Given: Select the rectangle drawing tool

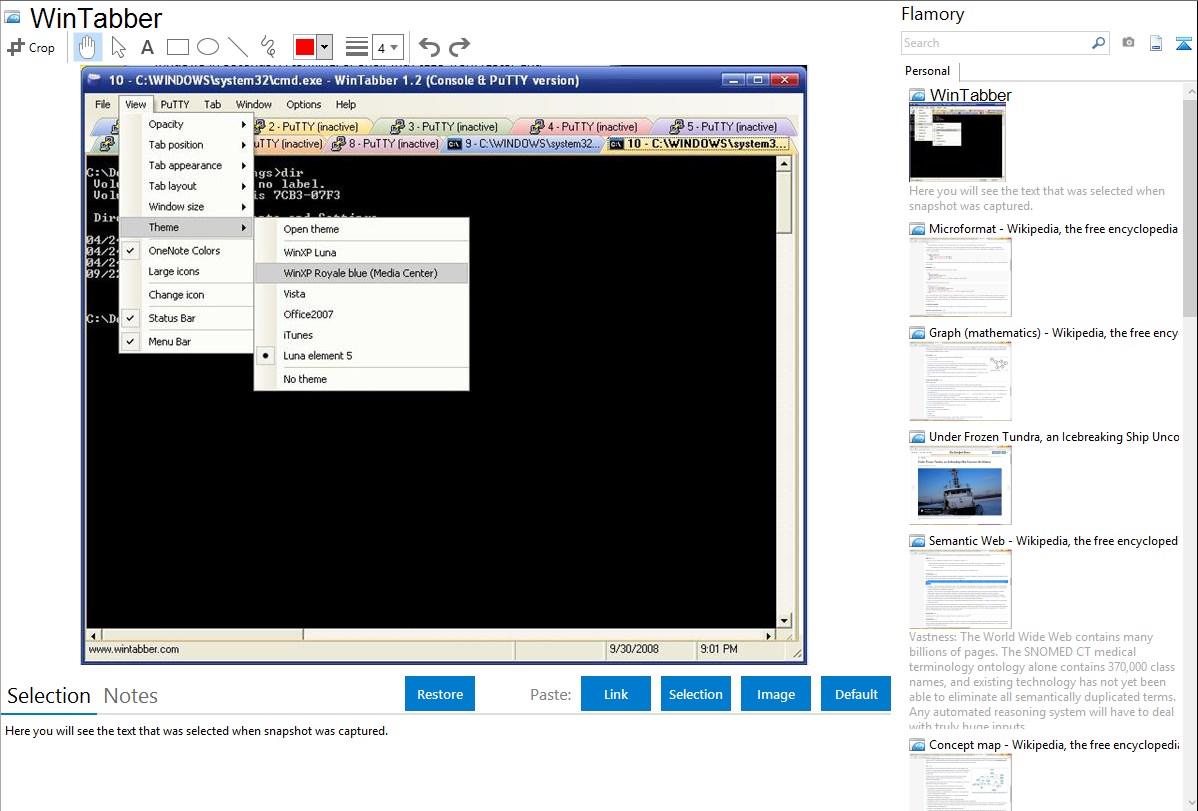Looking at the screenshot, I should pos(177,47).
